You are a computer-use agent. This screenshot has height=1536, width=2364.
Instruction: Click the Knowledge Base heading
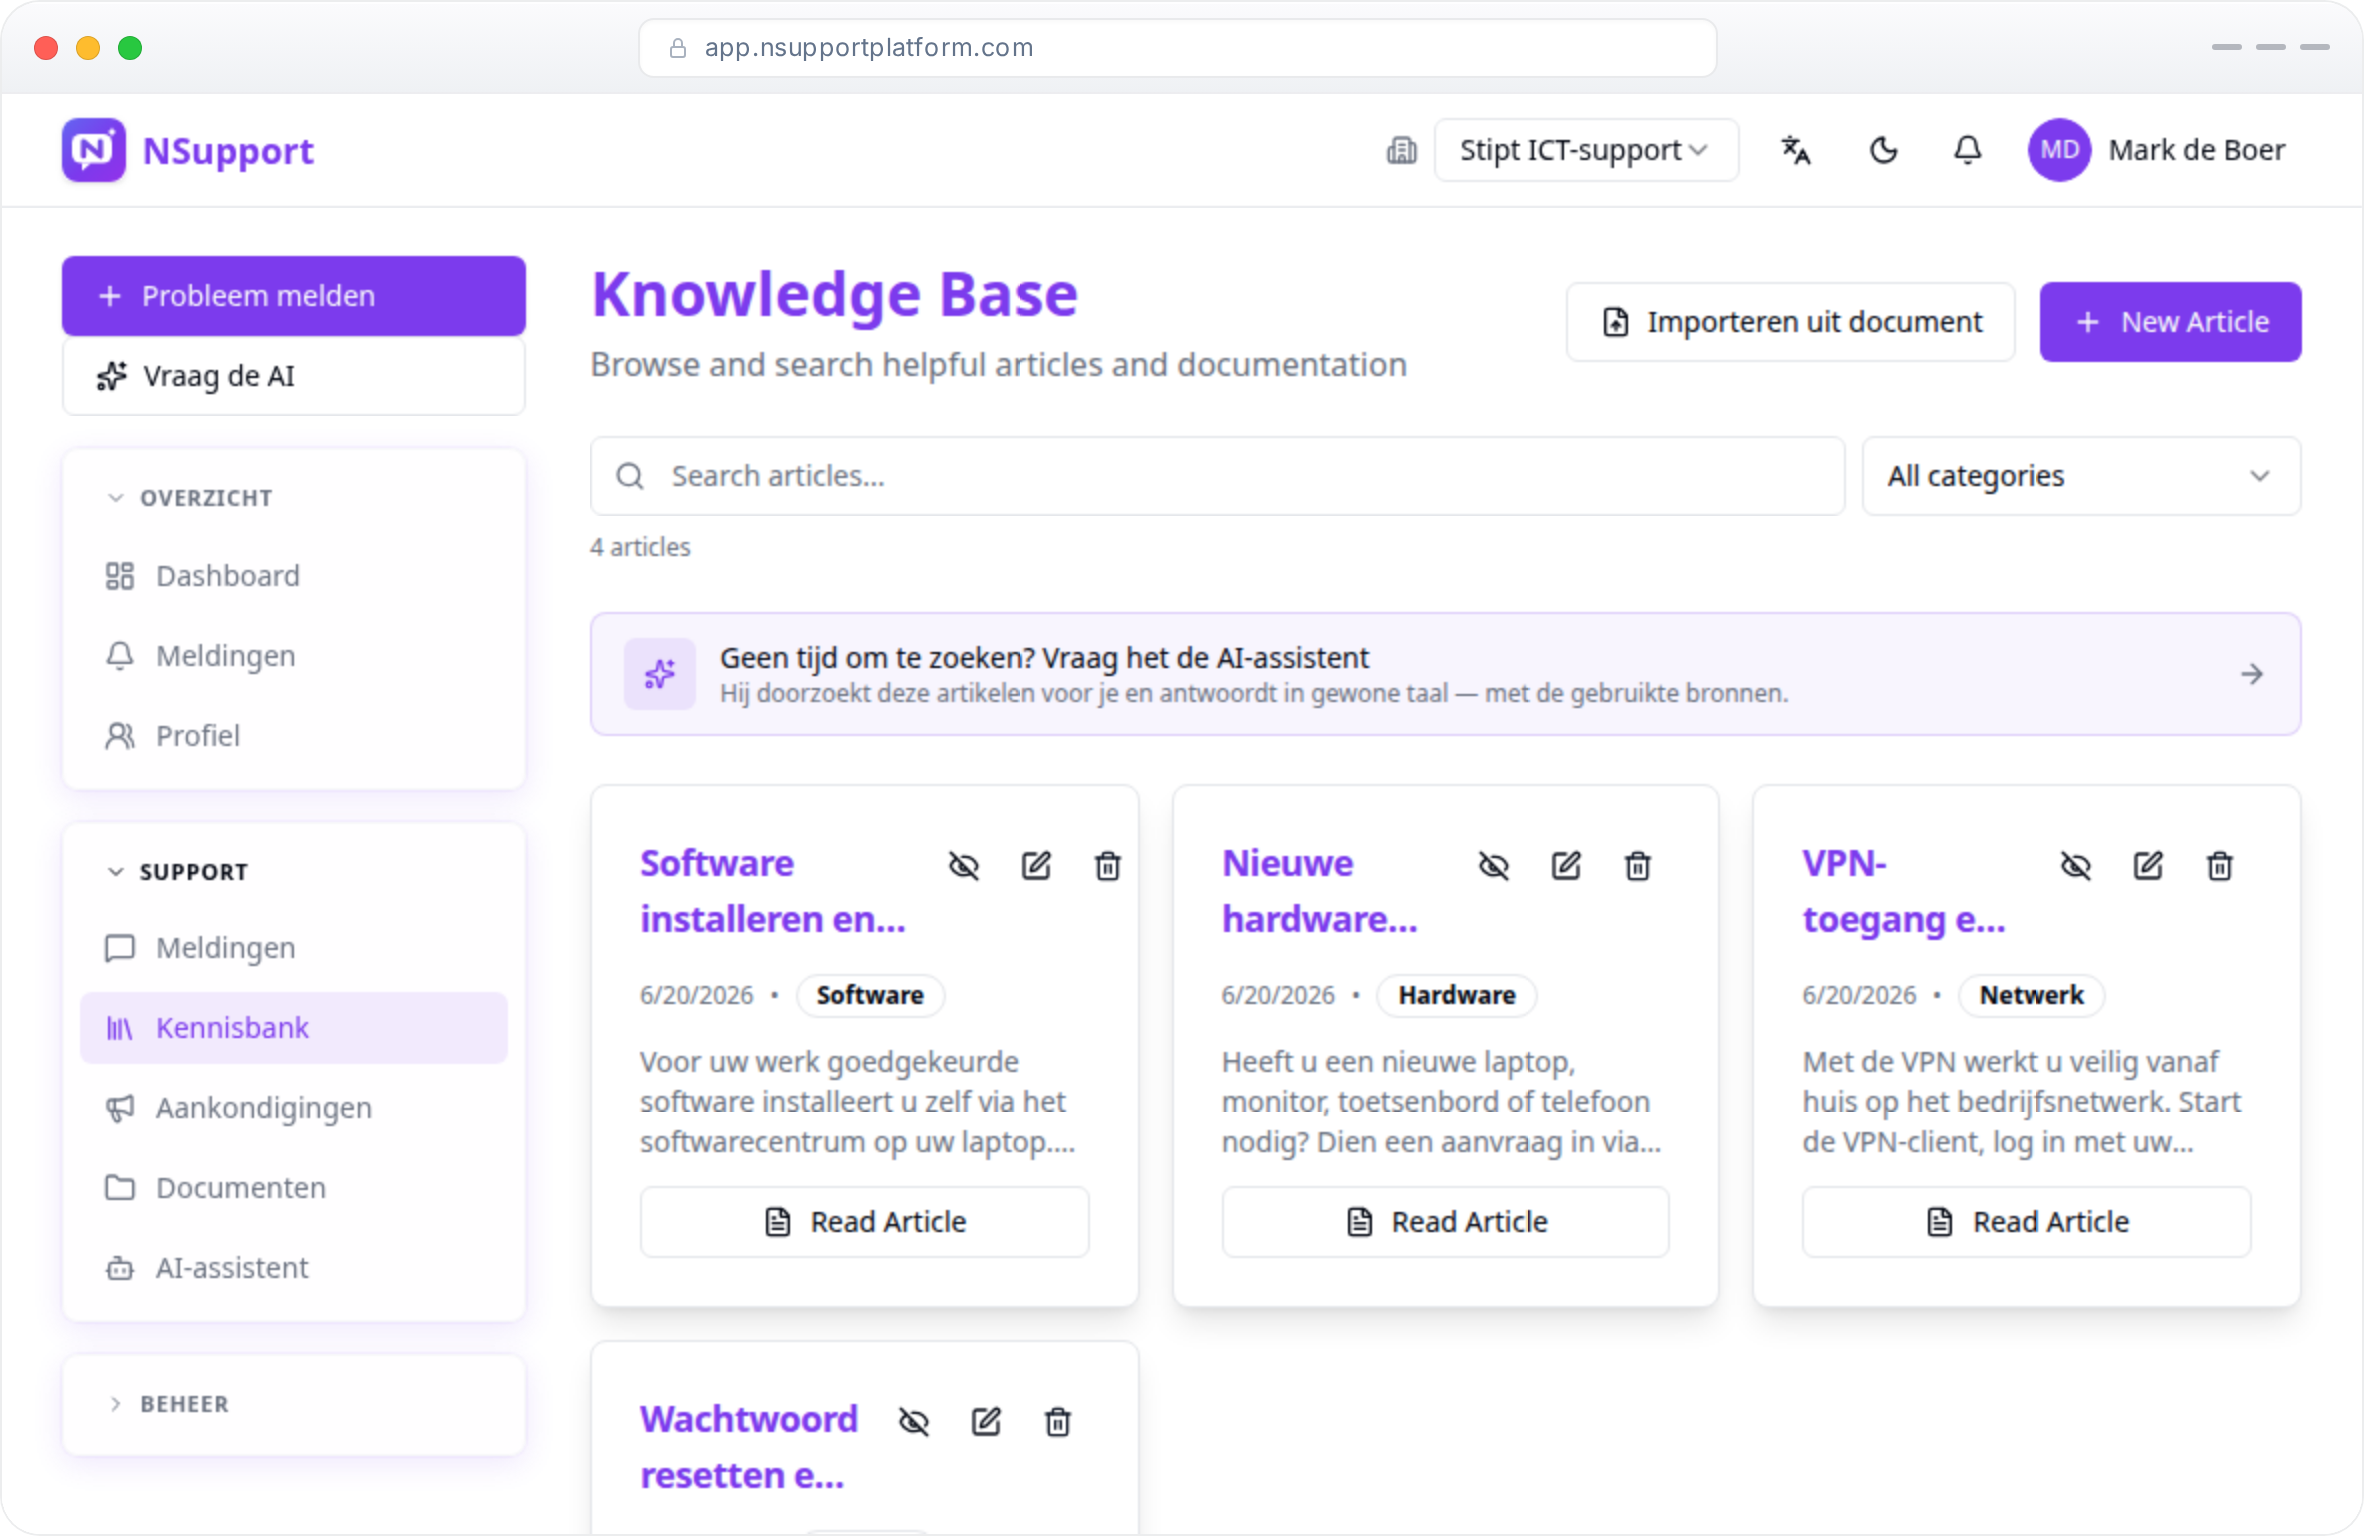pos(835,296)
